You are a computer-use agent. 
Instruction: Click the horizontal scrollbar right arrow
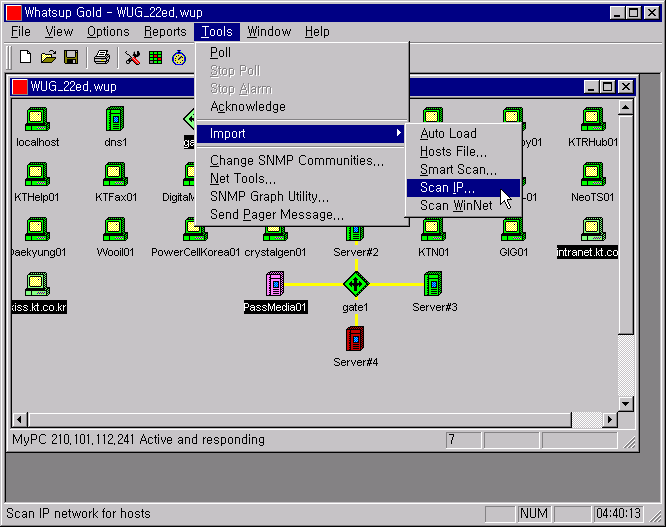[610, 420]
